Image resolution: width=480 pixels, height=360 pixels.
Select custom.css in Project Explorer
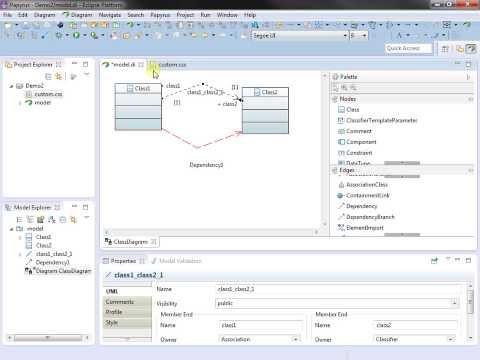[44, 94]
